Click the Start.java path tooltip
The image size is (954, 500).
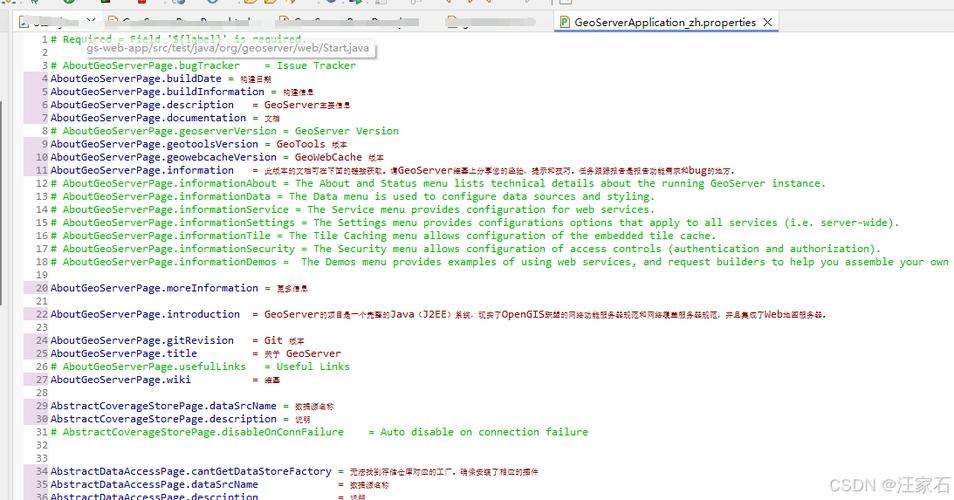[228, 47]
